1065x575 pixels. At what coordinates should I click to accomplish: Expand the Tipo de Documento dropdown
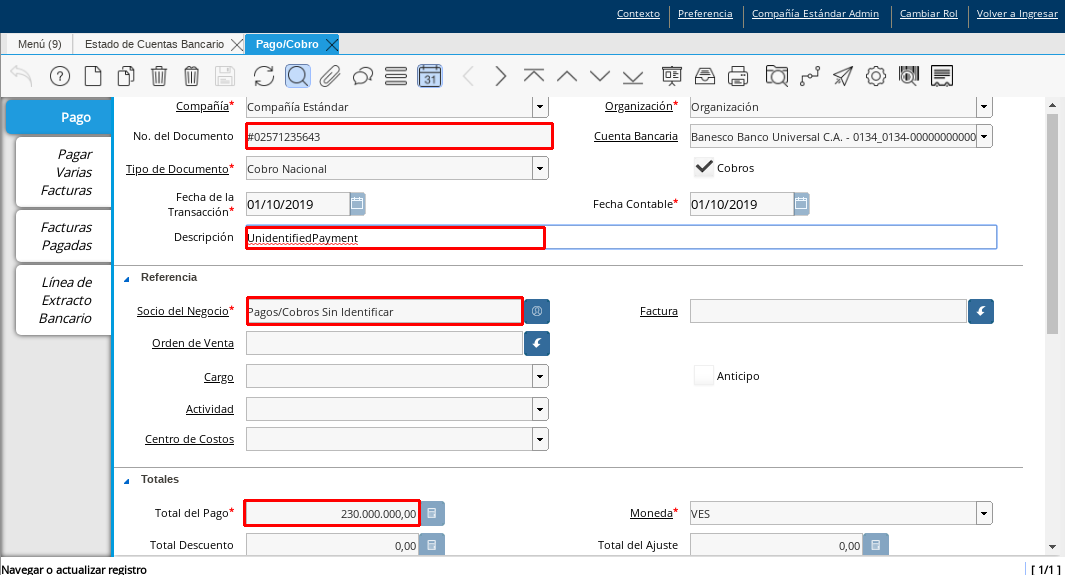[540, 169]
